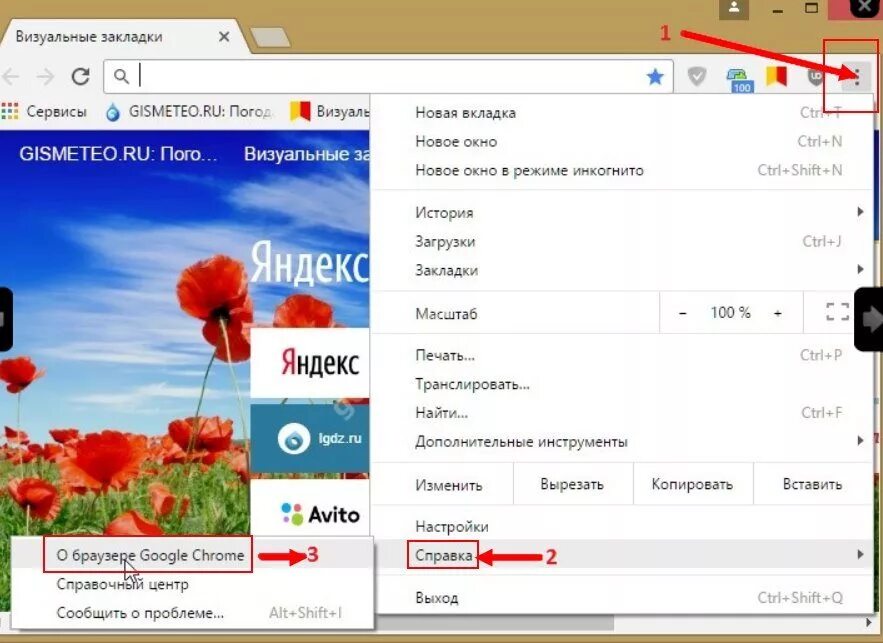Choose Печать... menu item
Screen dimensions: 883x643
click(x=622, y=355)
